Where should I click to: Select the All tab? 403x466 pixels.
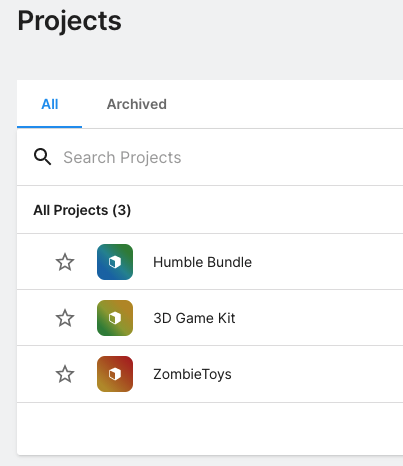click(x=50, y=104)
